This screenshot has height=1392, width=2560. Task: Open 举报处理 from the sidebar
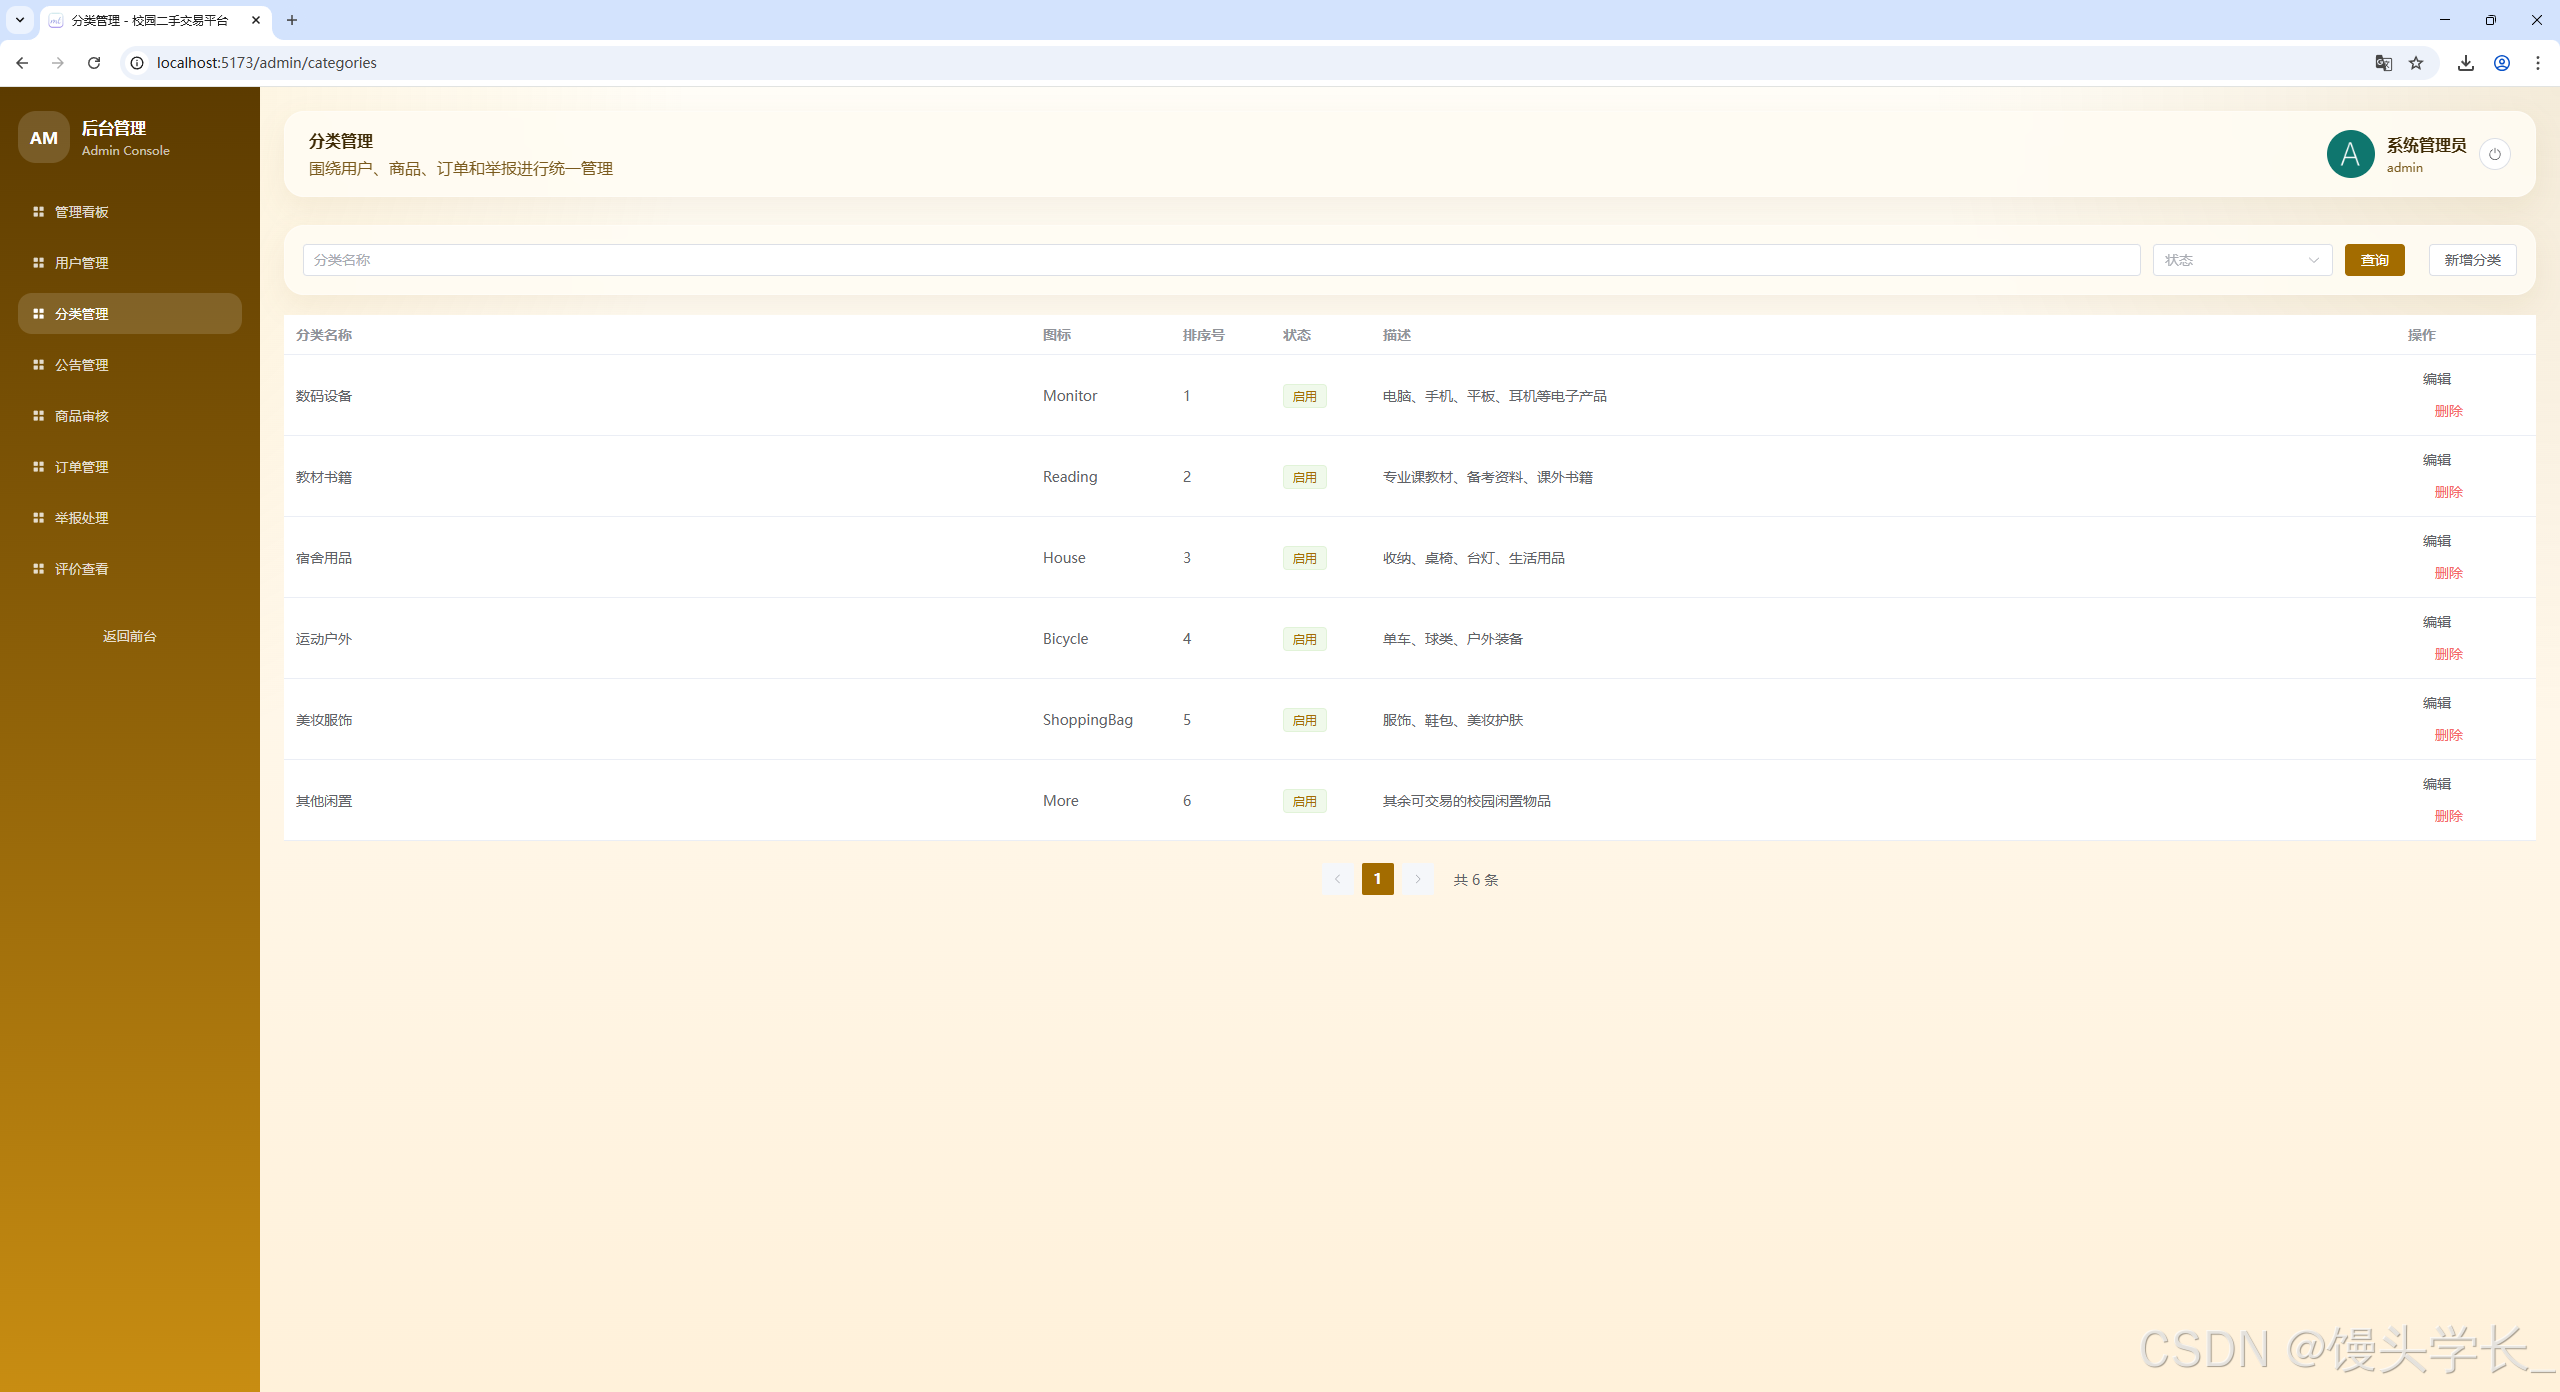pyautogui.click(x=82, y=518)
